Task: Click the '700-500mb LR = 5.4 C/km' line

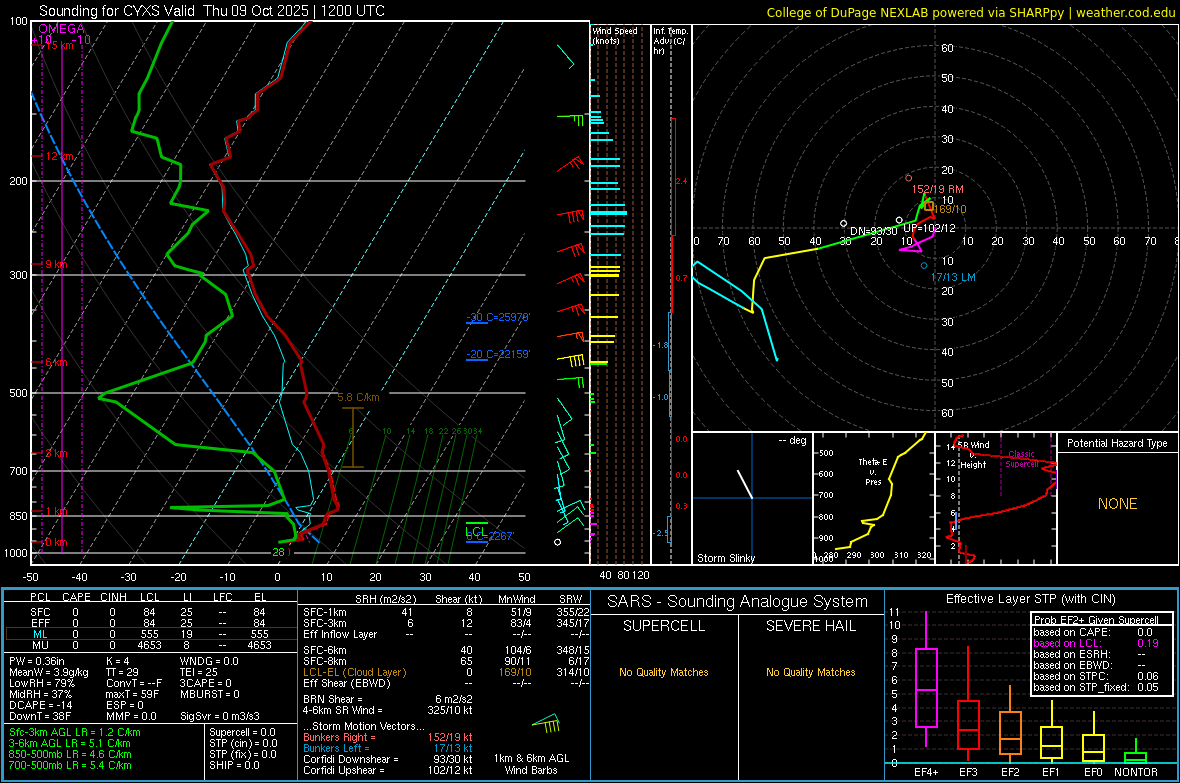Action: pos(70,765)
